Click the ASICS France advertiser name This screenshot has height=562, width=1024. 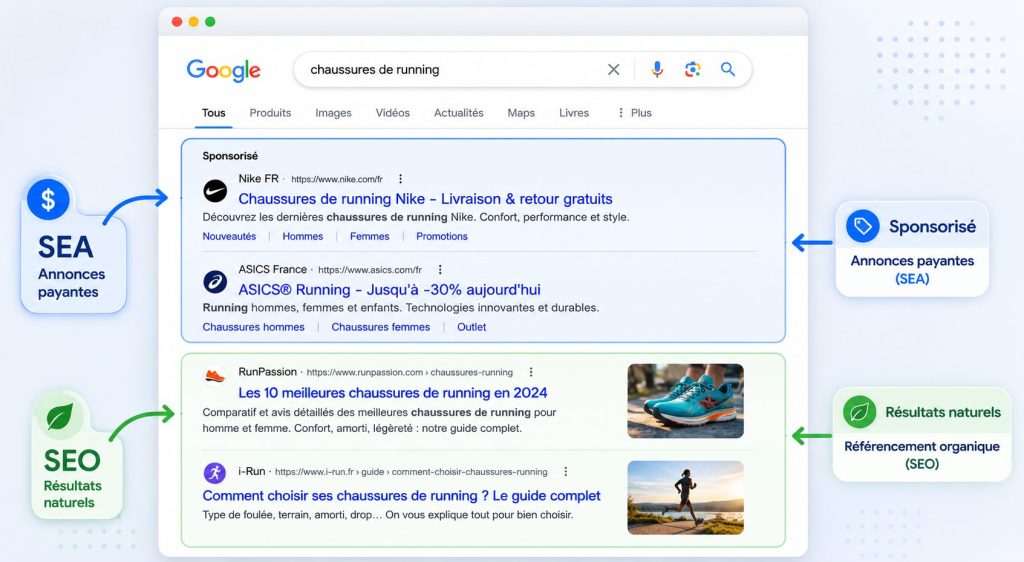[273, 270]
